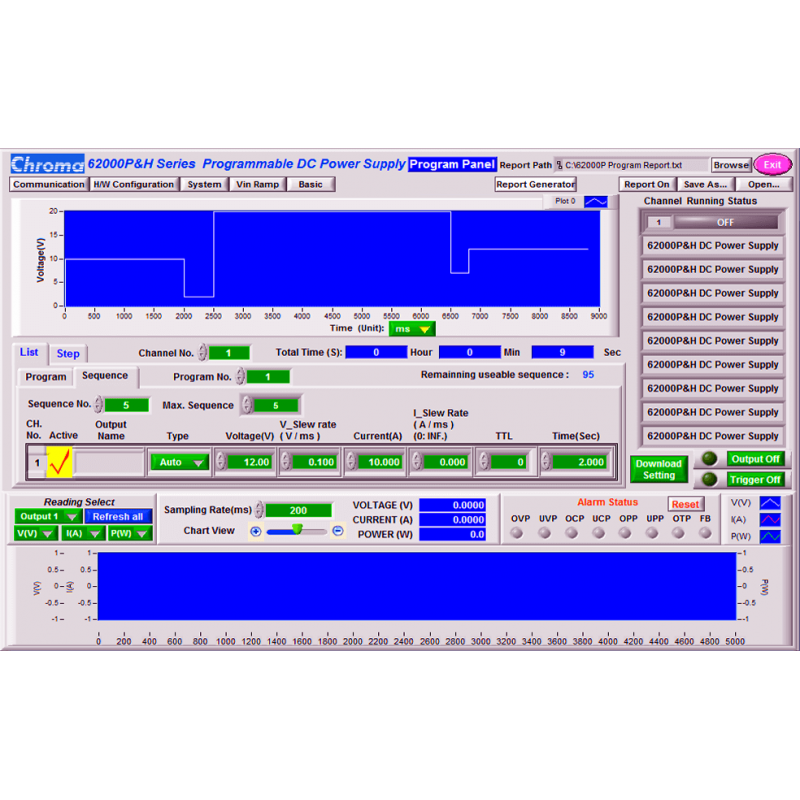Screen dimensions: 800x800
Task: Toggle the Trigger Off switch
Action: tap(755, 480)
